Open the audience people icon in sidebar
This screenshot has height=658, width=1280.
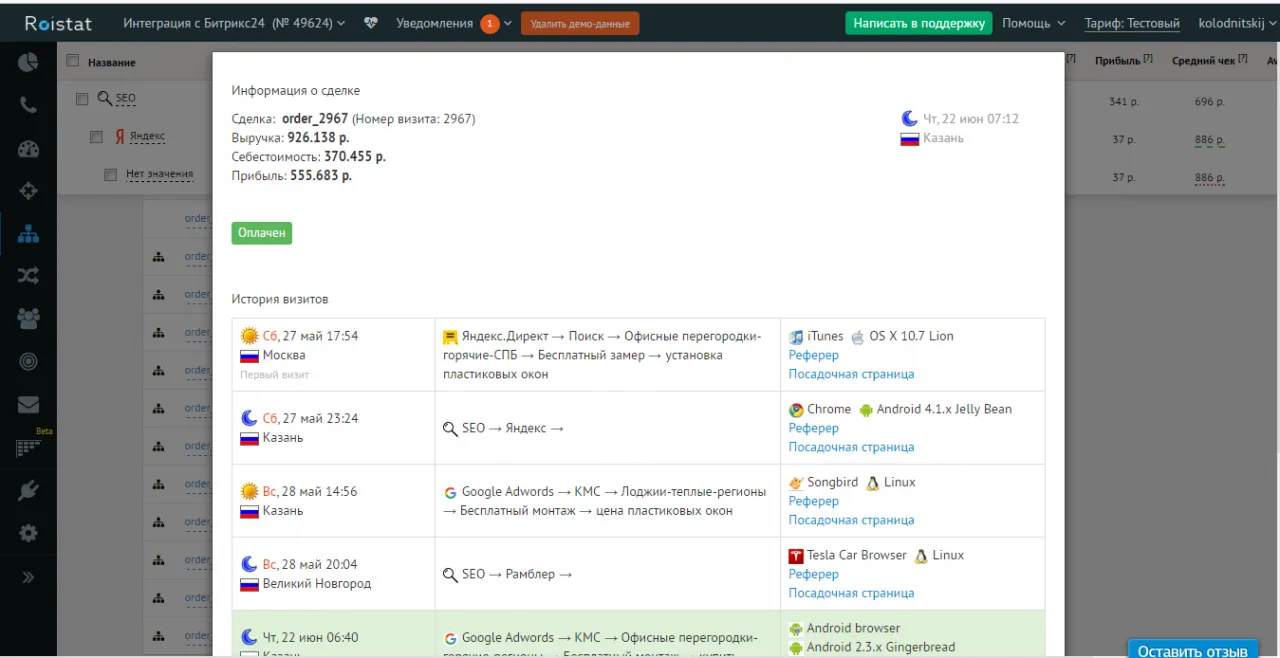pos(27,318)
